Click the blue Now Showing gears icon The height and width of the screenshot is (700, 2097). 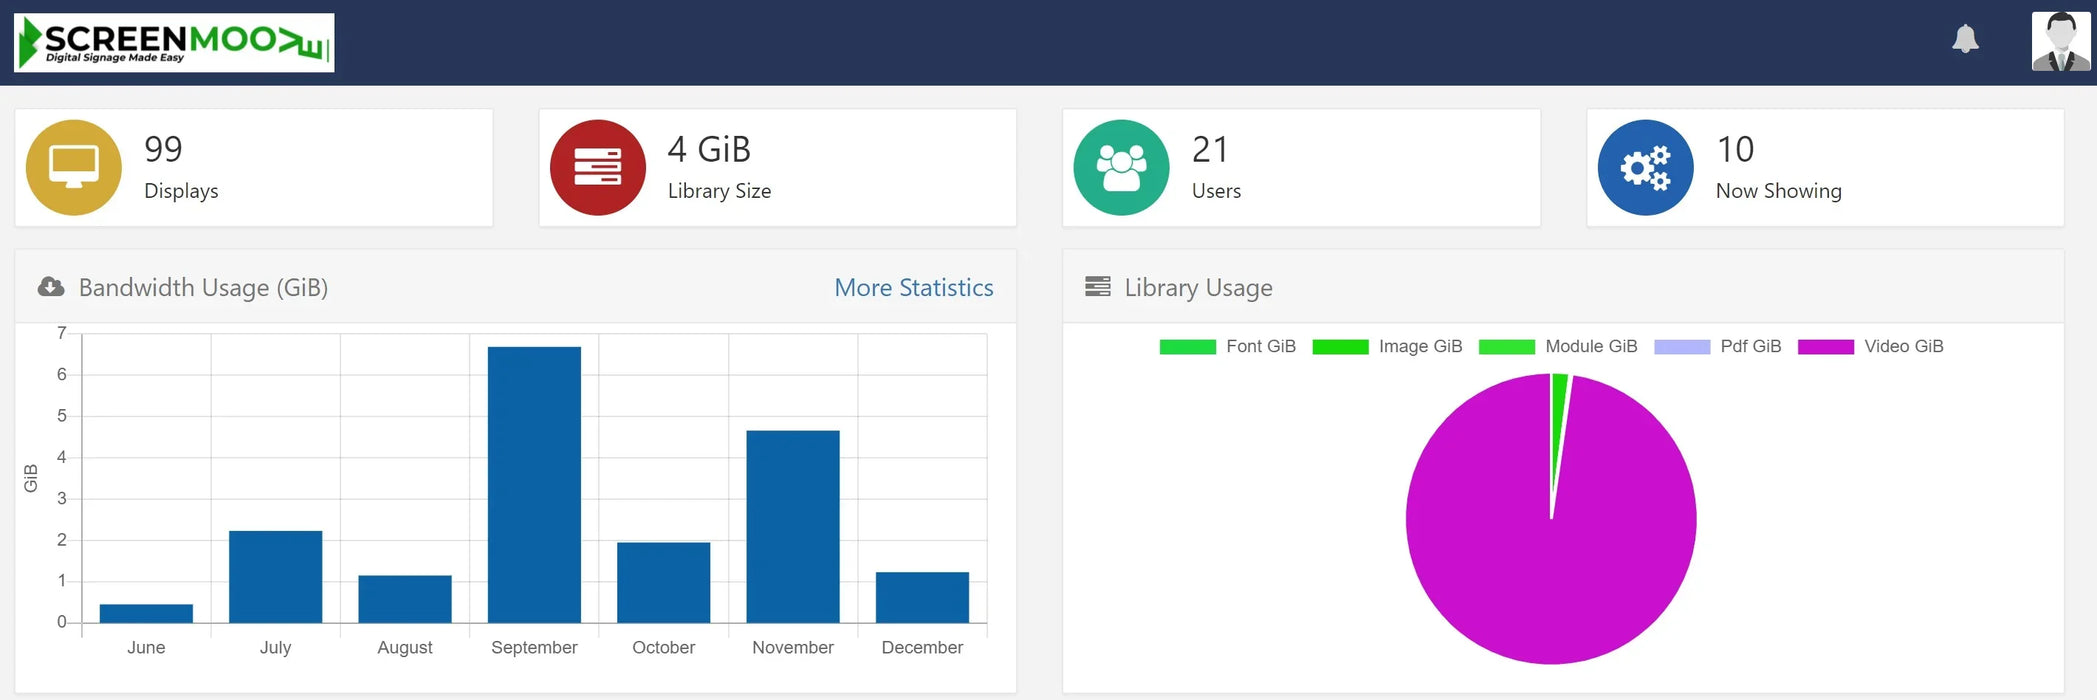click(1645, 167)
